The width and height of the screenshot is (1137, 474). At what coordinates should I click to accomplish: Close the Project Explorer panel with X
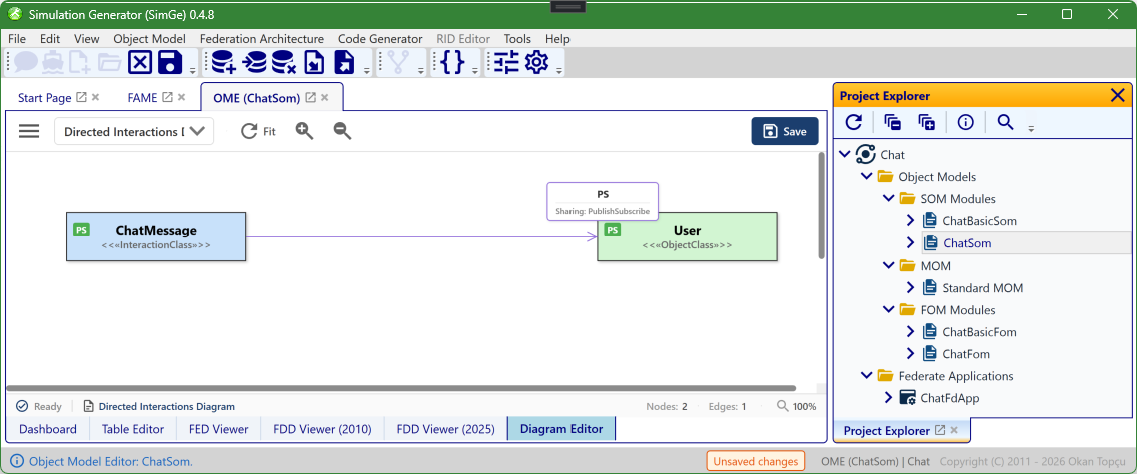coord(1117,95)
